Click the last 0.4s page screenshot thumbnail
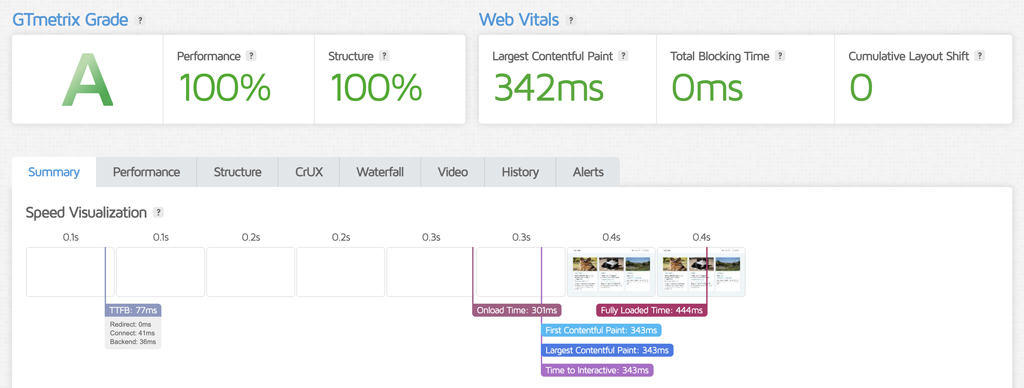1024x388 pixels. tap(701, 272)
